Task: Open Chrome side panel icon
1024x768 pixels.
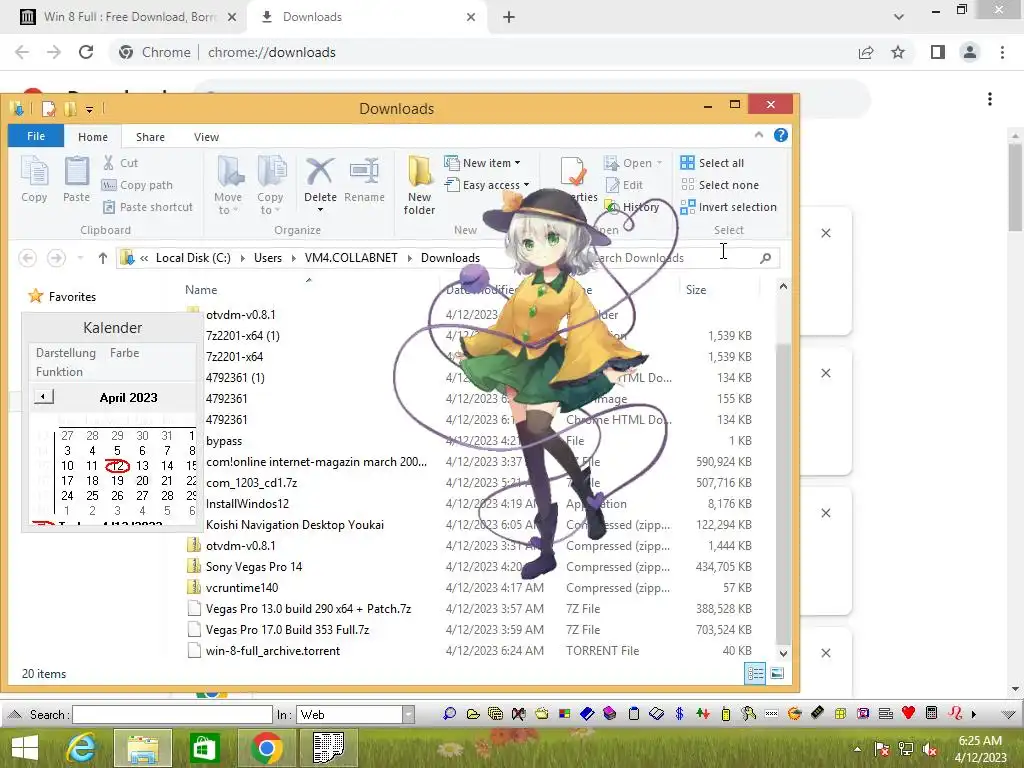Action: point(938,52)
